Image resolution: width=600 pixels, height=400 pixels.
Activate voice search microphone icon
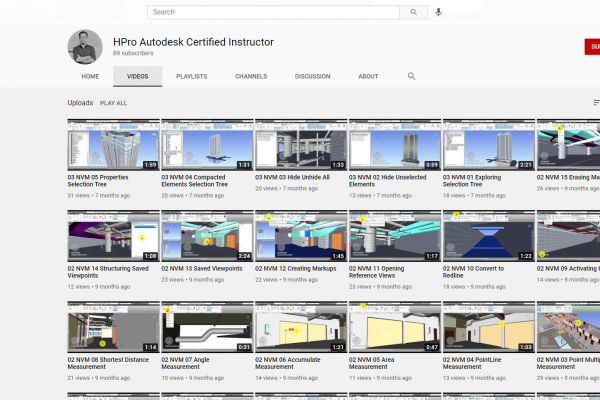point(439,12)
